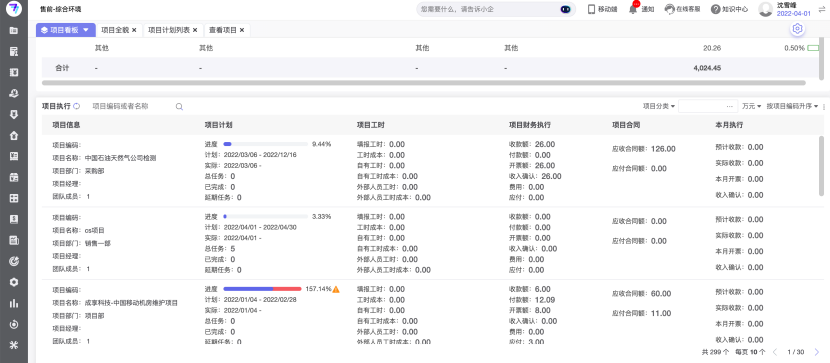The height and width of the screenshot is (363, 830).
Task: Close the 项目计划列表 tab
Action: 195,30
